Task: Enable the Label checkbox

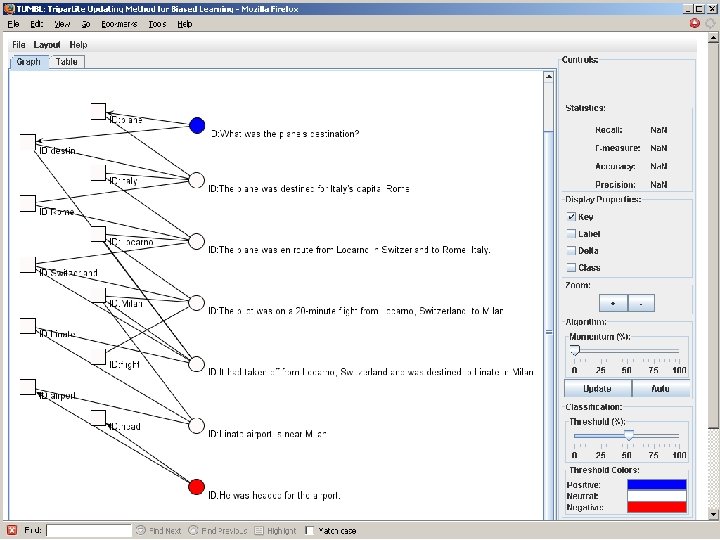Action: tap(571, 234)
